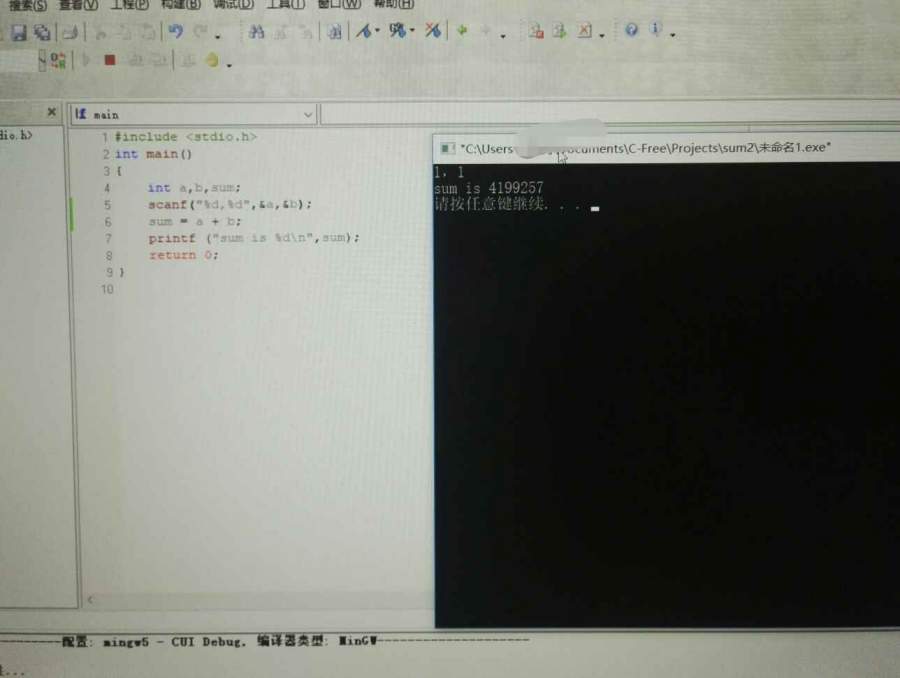Click the Find binoculars icon

tap(256, 32)
